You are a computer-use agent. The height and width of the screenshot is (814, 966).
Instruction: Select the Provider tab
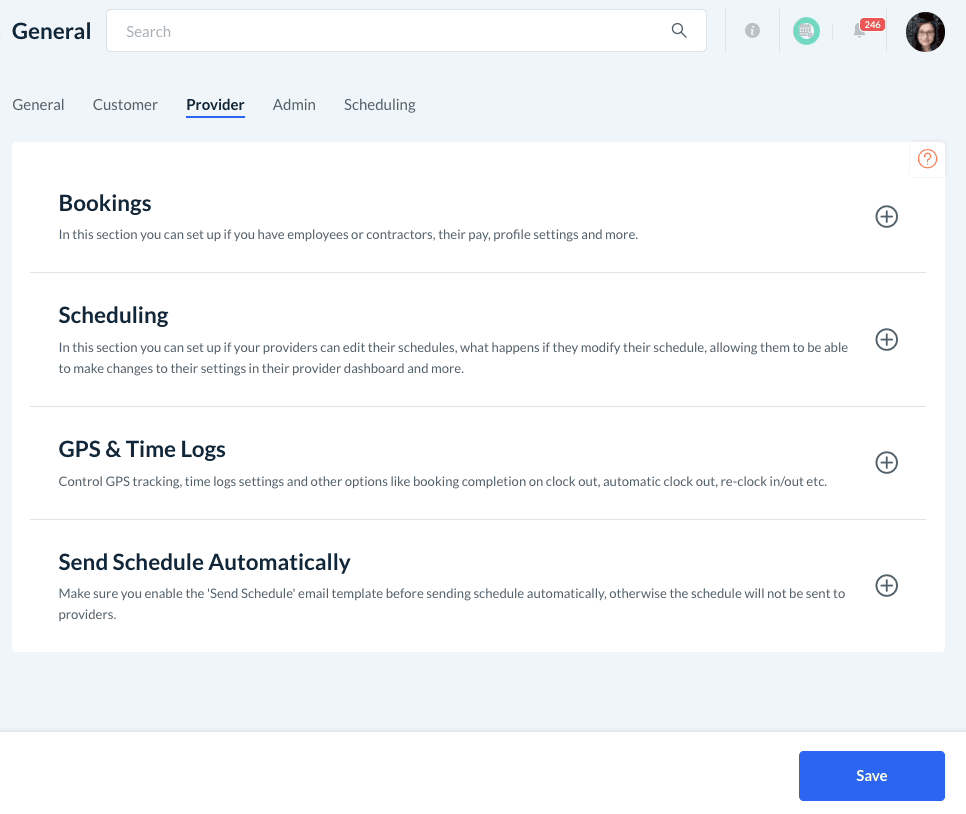click(215, 105)
